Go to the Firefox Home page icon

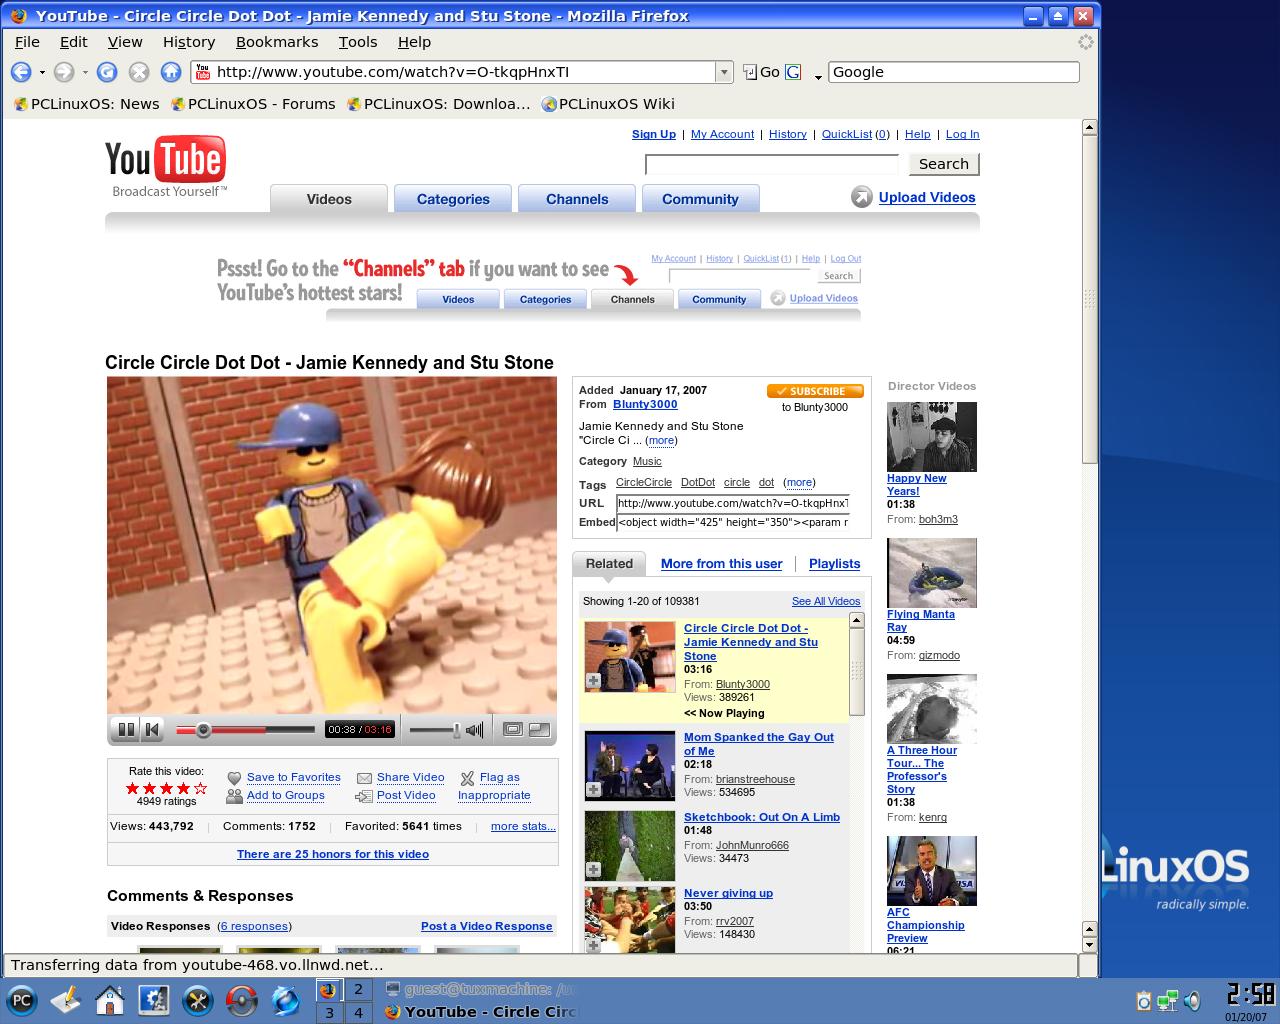click(171, 72)
